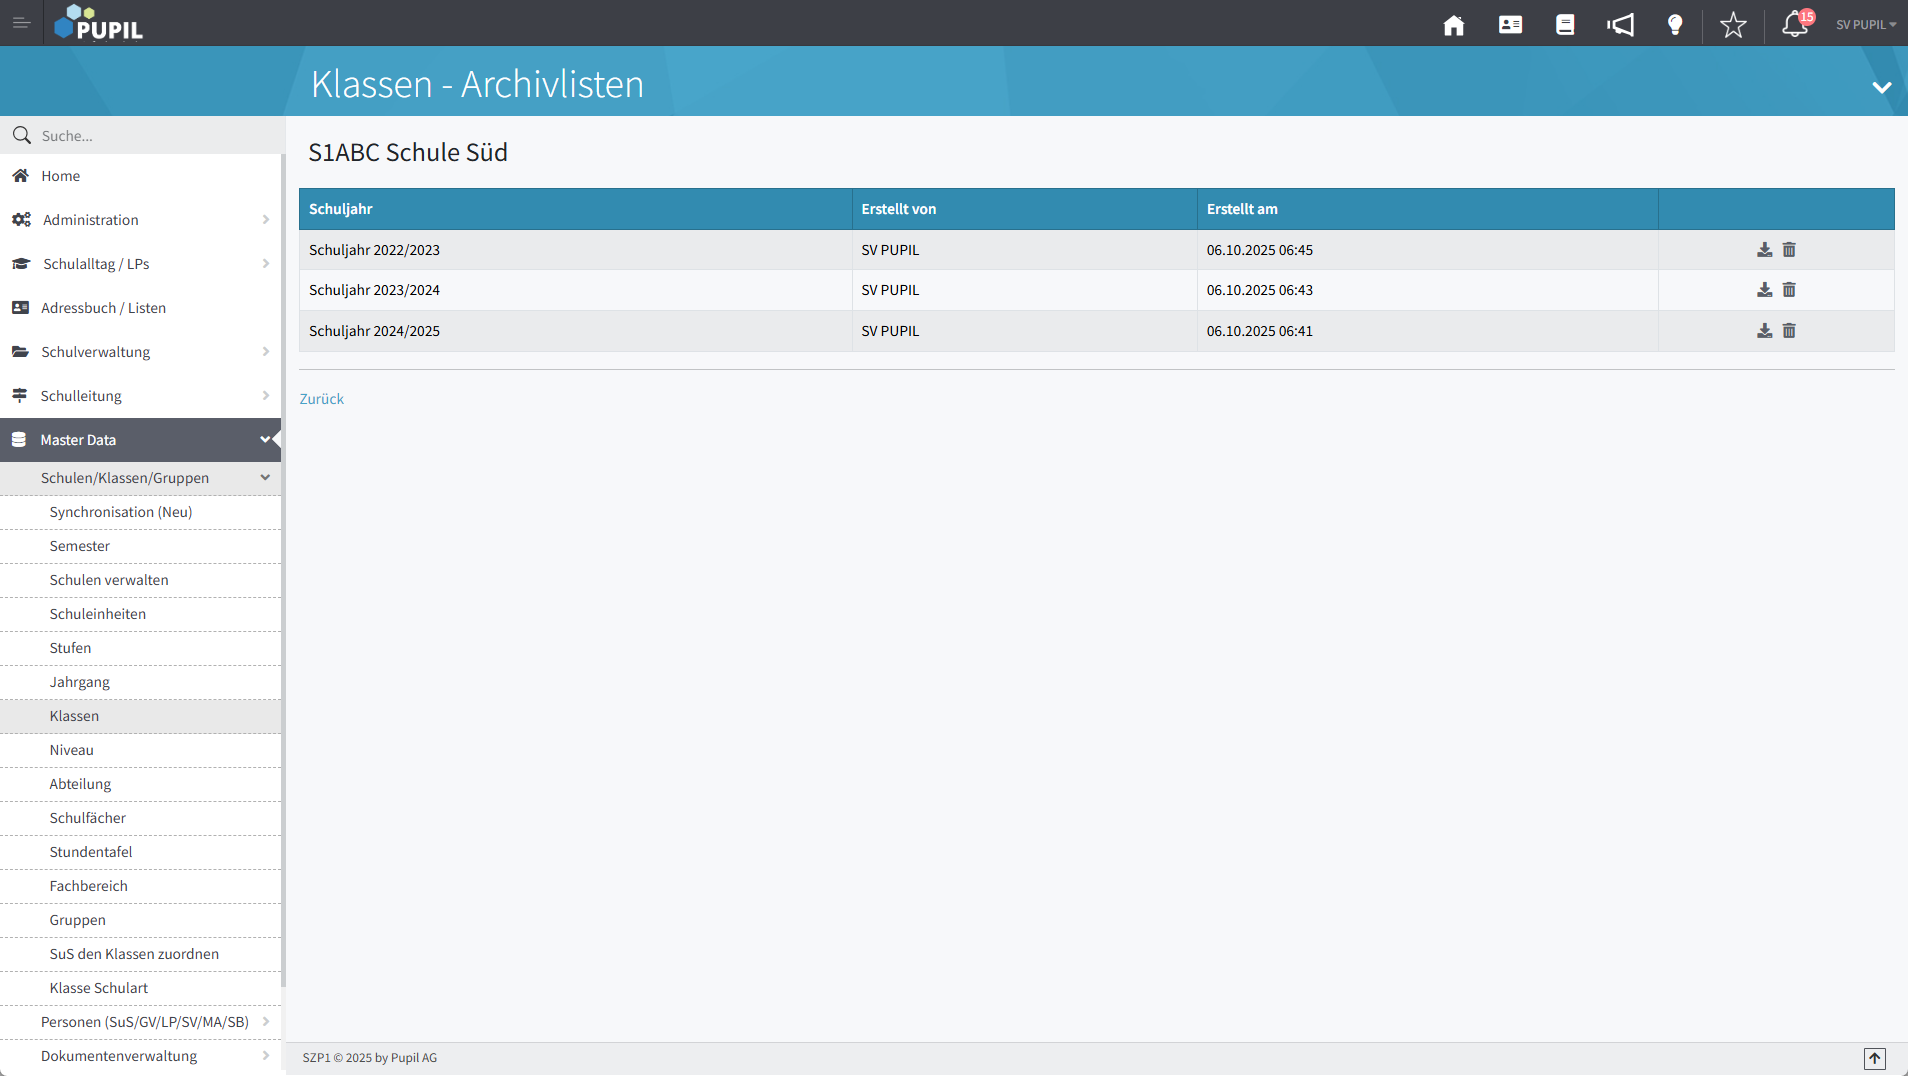The height and width of the screenshot is (1076, 1908).
Task: Click the S1ABC Schule Süd heading
Action: click(408, 152)
